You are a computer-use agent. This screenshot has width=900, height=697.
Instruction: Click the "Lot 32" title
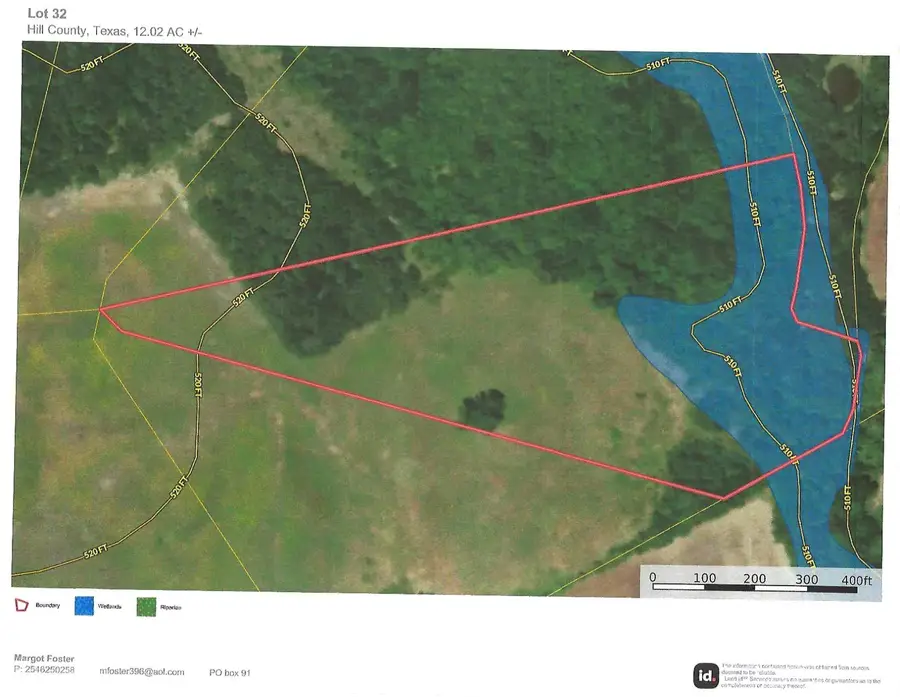click(x=32, y=13)
